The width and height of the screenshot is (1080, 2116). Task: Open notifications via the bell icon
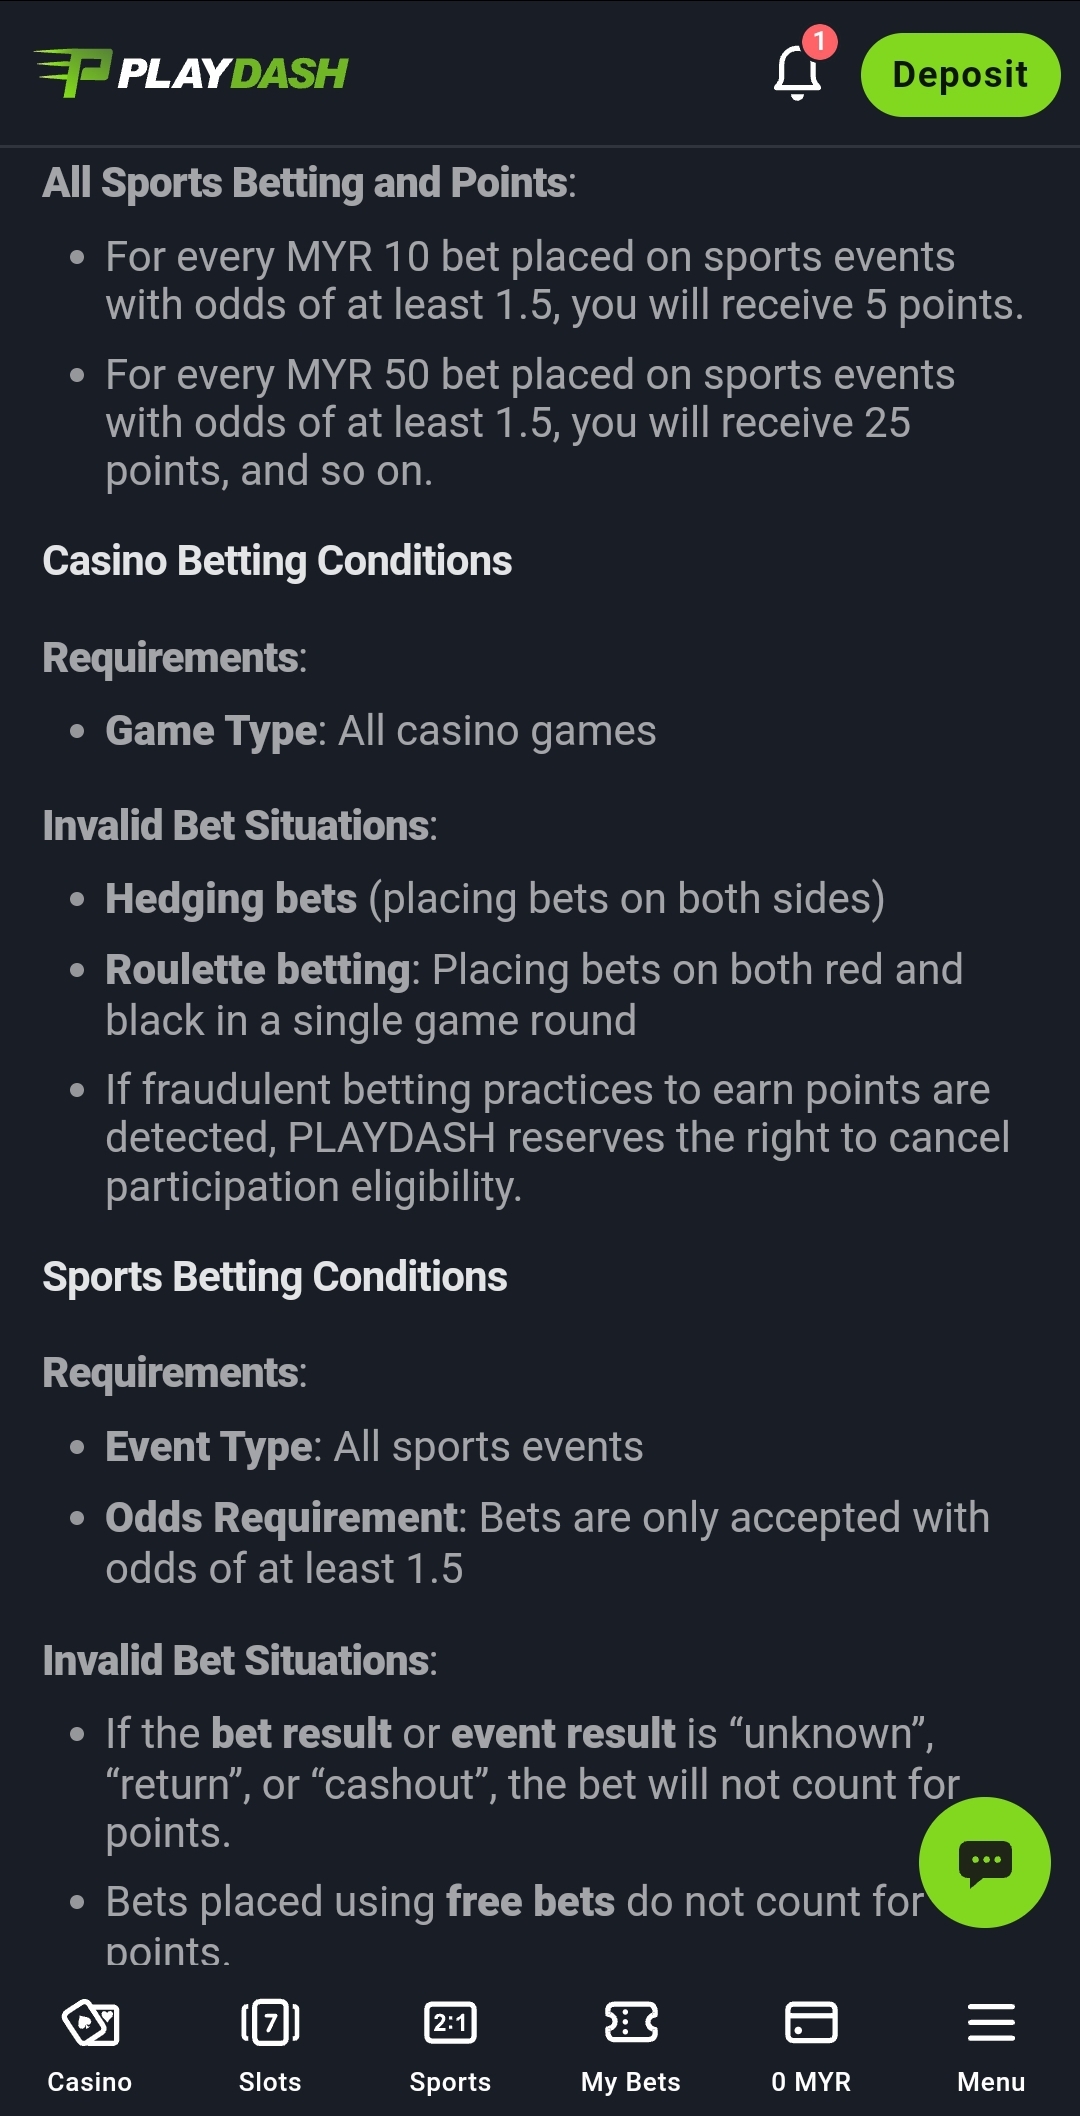click(x=797, y=74)
